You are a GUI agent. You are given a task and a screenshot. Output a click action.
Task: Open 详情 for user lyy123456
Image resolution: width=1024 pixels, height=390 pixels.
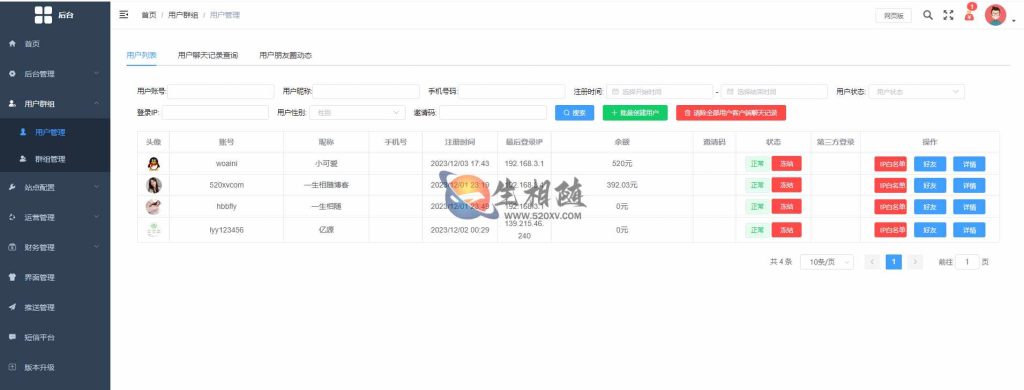tap(969, 230)
